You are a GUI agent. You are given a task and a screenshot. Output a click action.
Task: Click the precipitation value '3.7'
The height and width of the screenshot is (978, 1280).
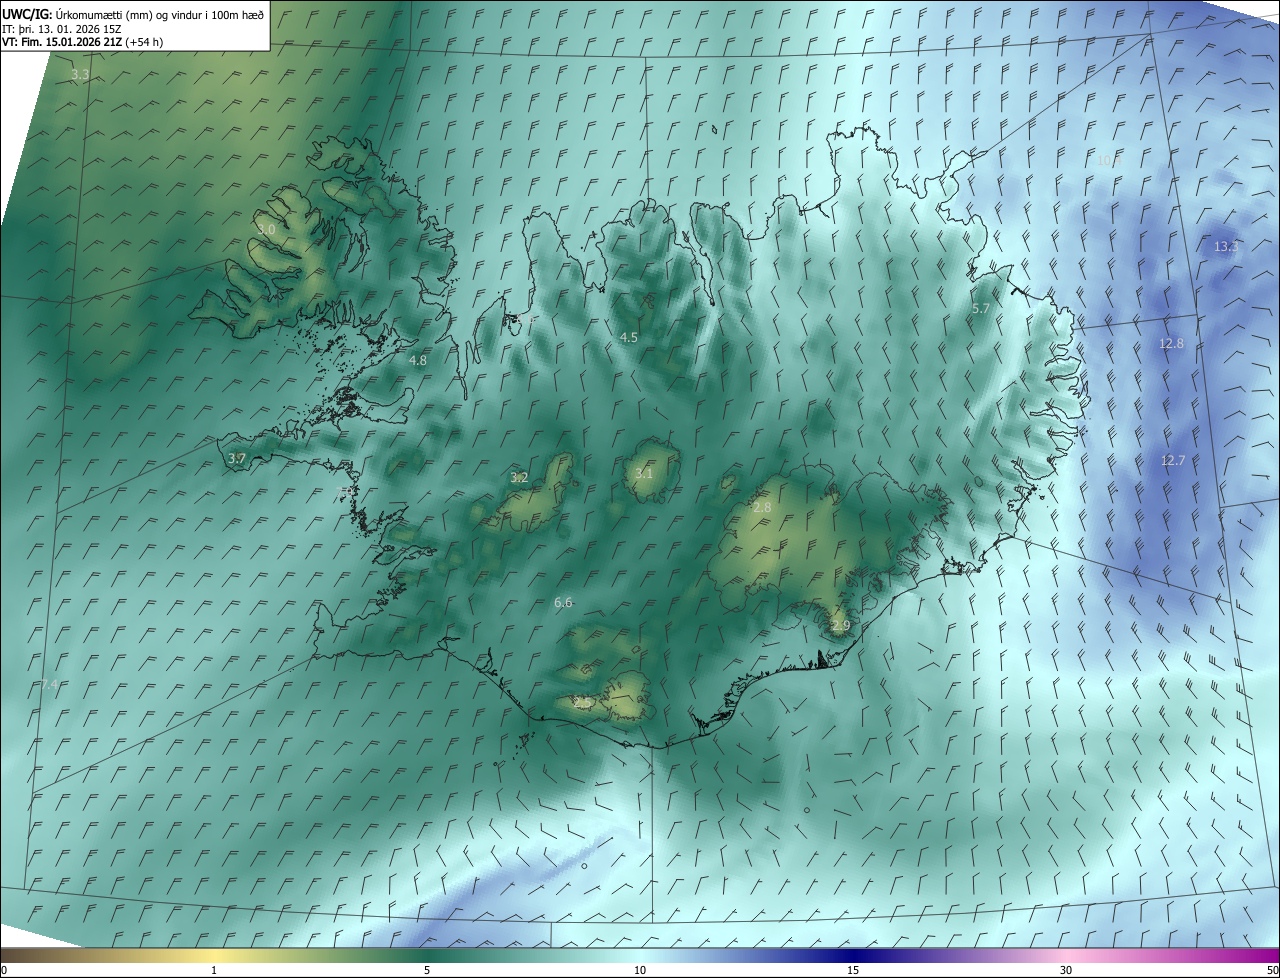pyautogui.click(x=237, y=458)
